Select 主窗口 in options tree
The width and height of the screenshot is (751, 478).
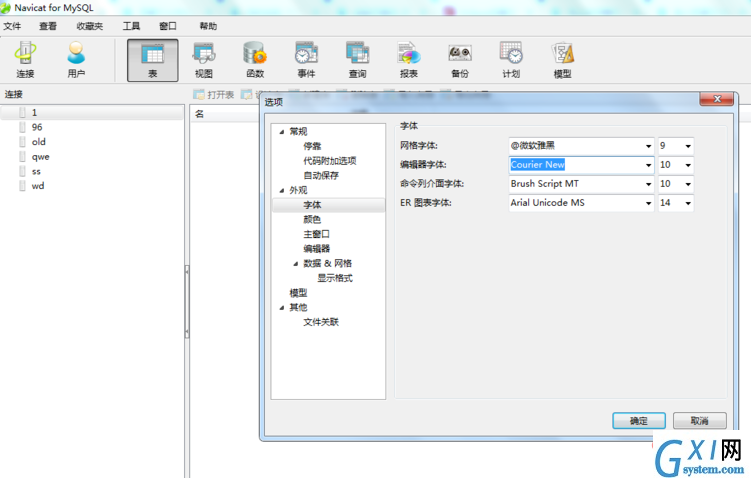(x=317, y=234)
